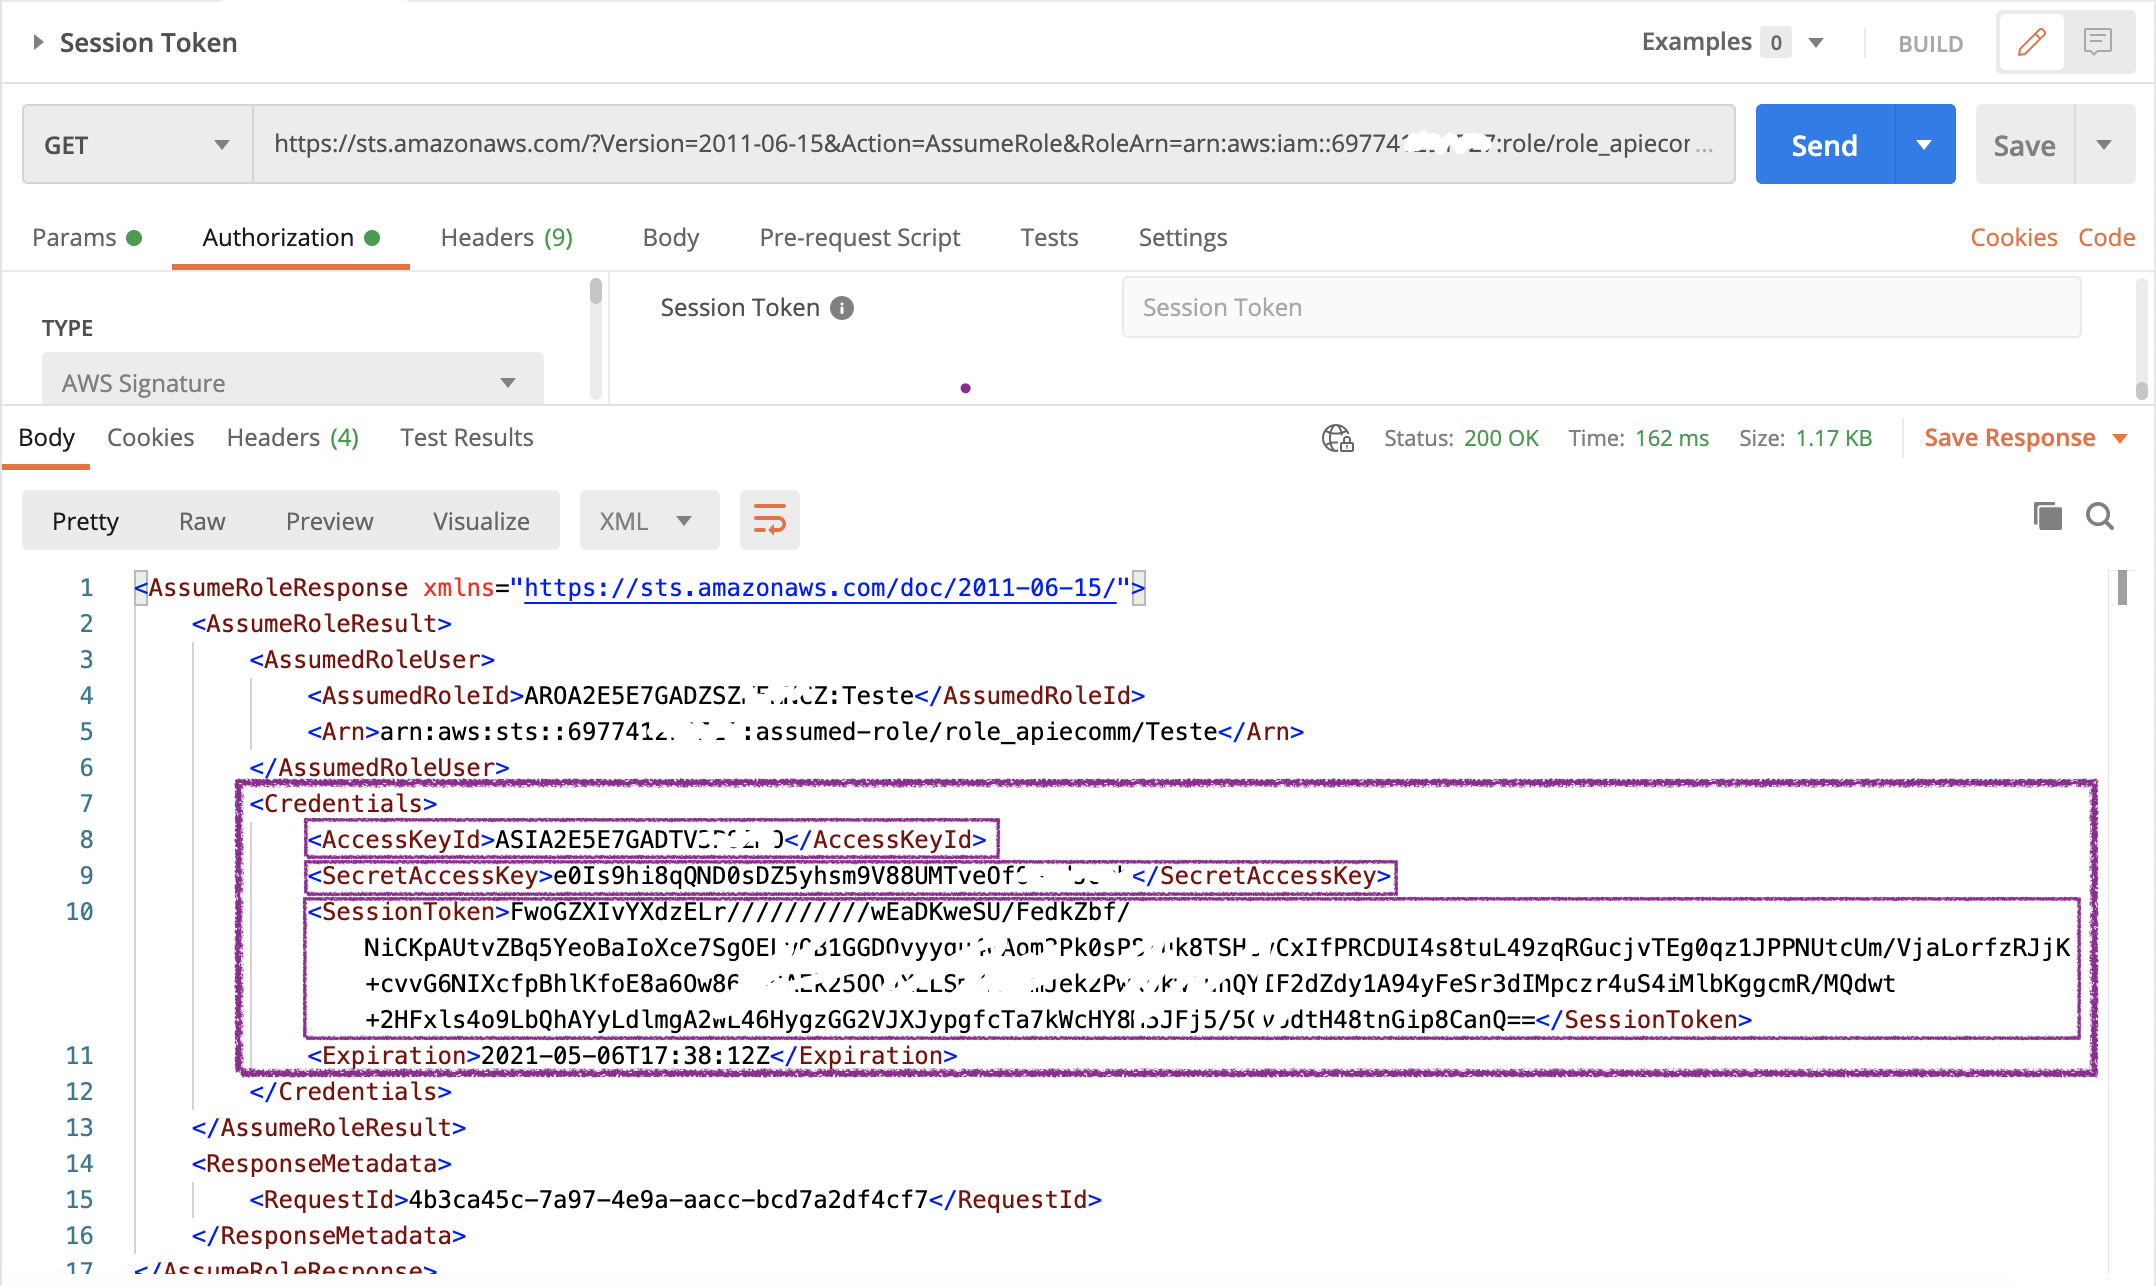Click the Arn line in response

[x=805, y=732]
